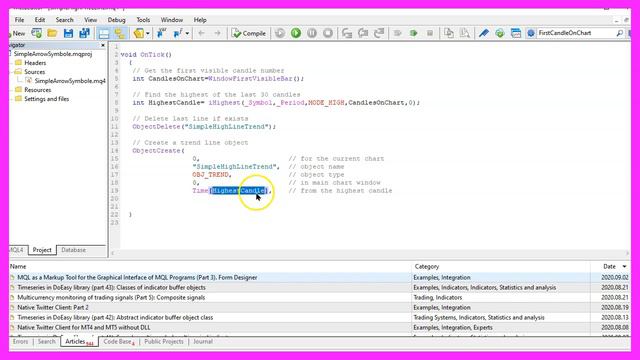Image resolution: width=640 pixels, height=360 pixels.
Task: Compile the code with the Compile button
Action: tap(249, 33)
